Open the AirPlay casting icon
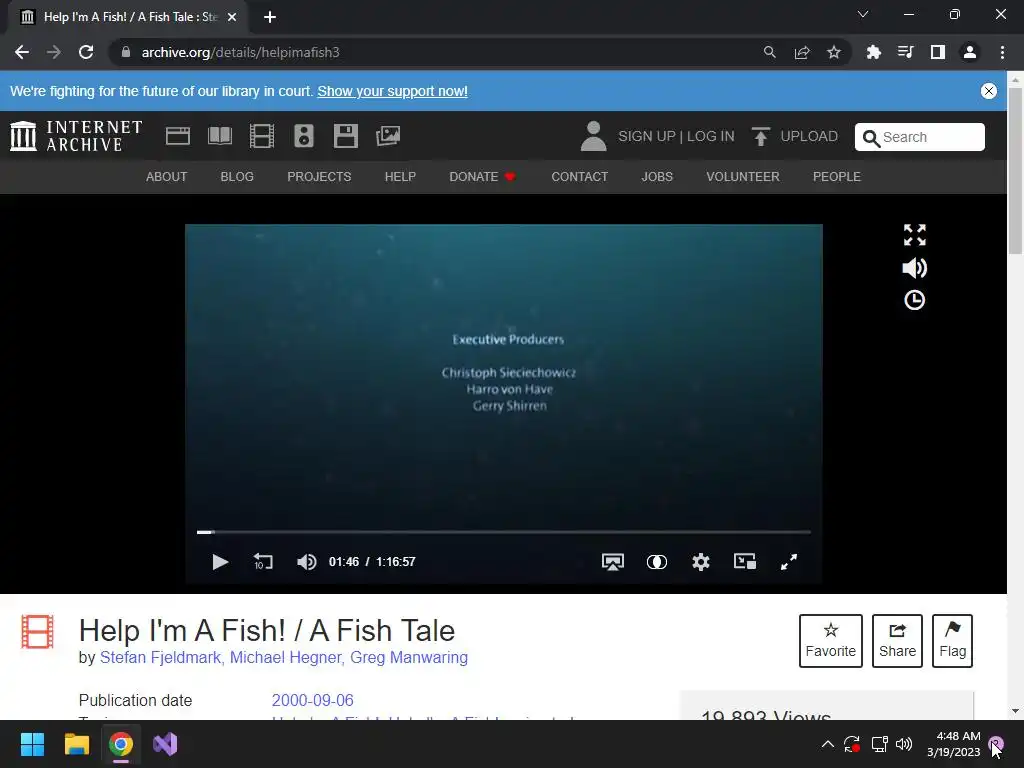The image size is (1024, 768). pyautogui.click(x=613, y=562)
